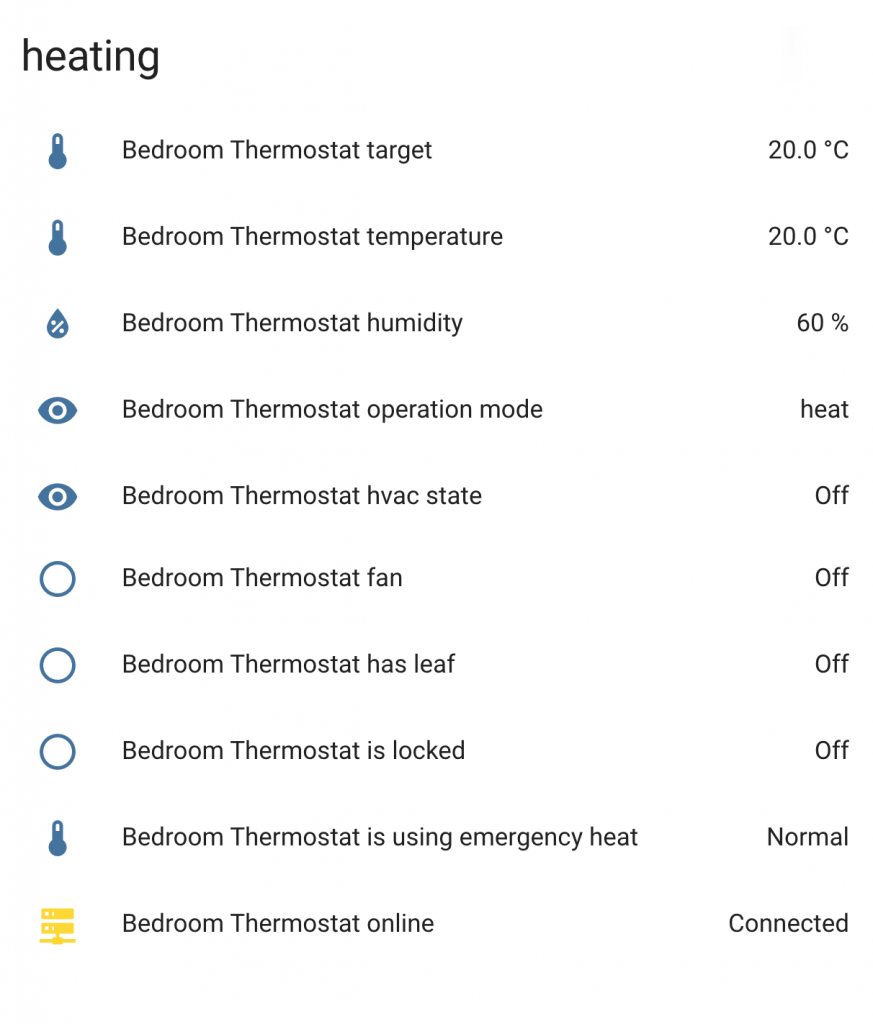Click the 'heat' operation mode value
The image size is (873, 1024).
tap(824, 409)
